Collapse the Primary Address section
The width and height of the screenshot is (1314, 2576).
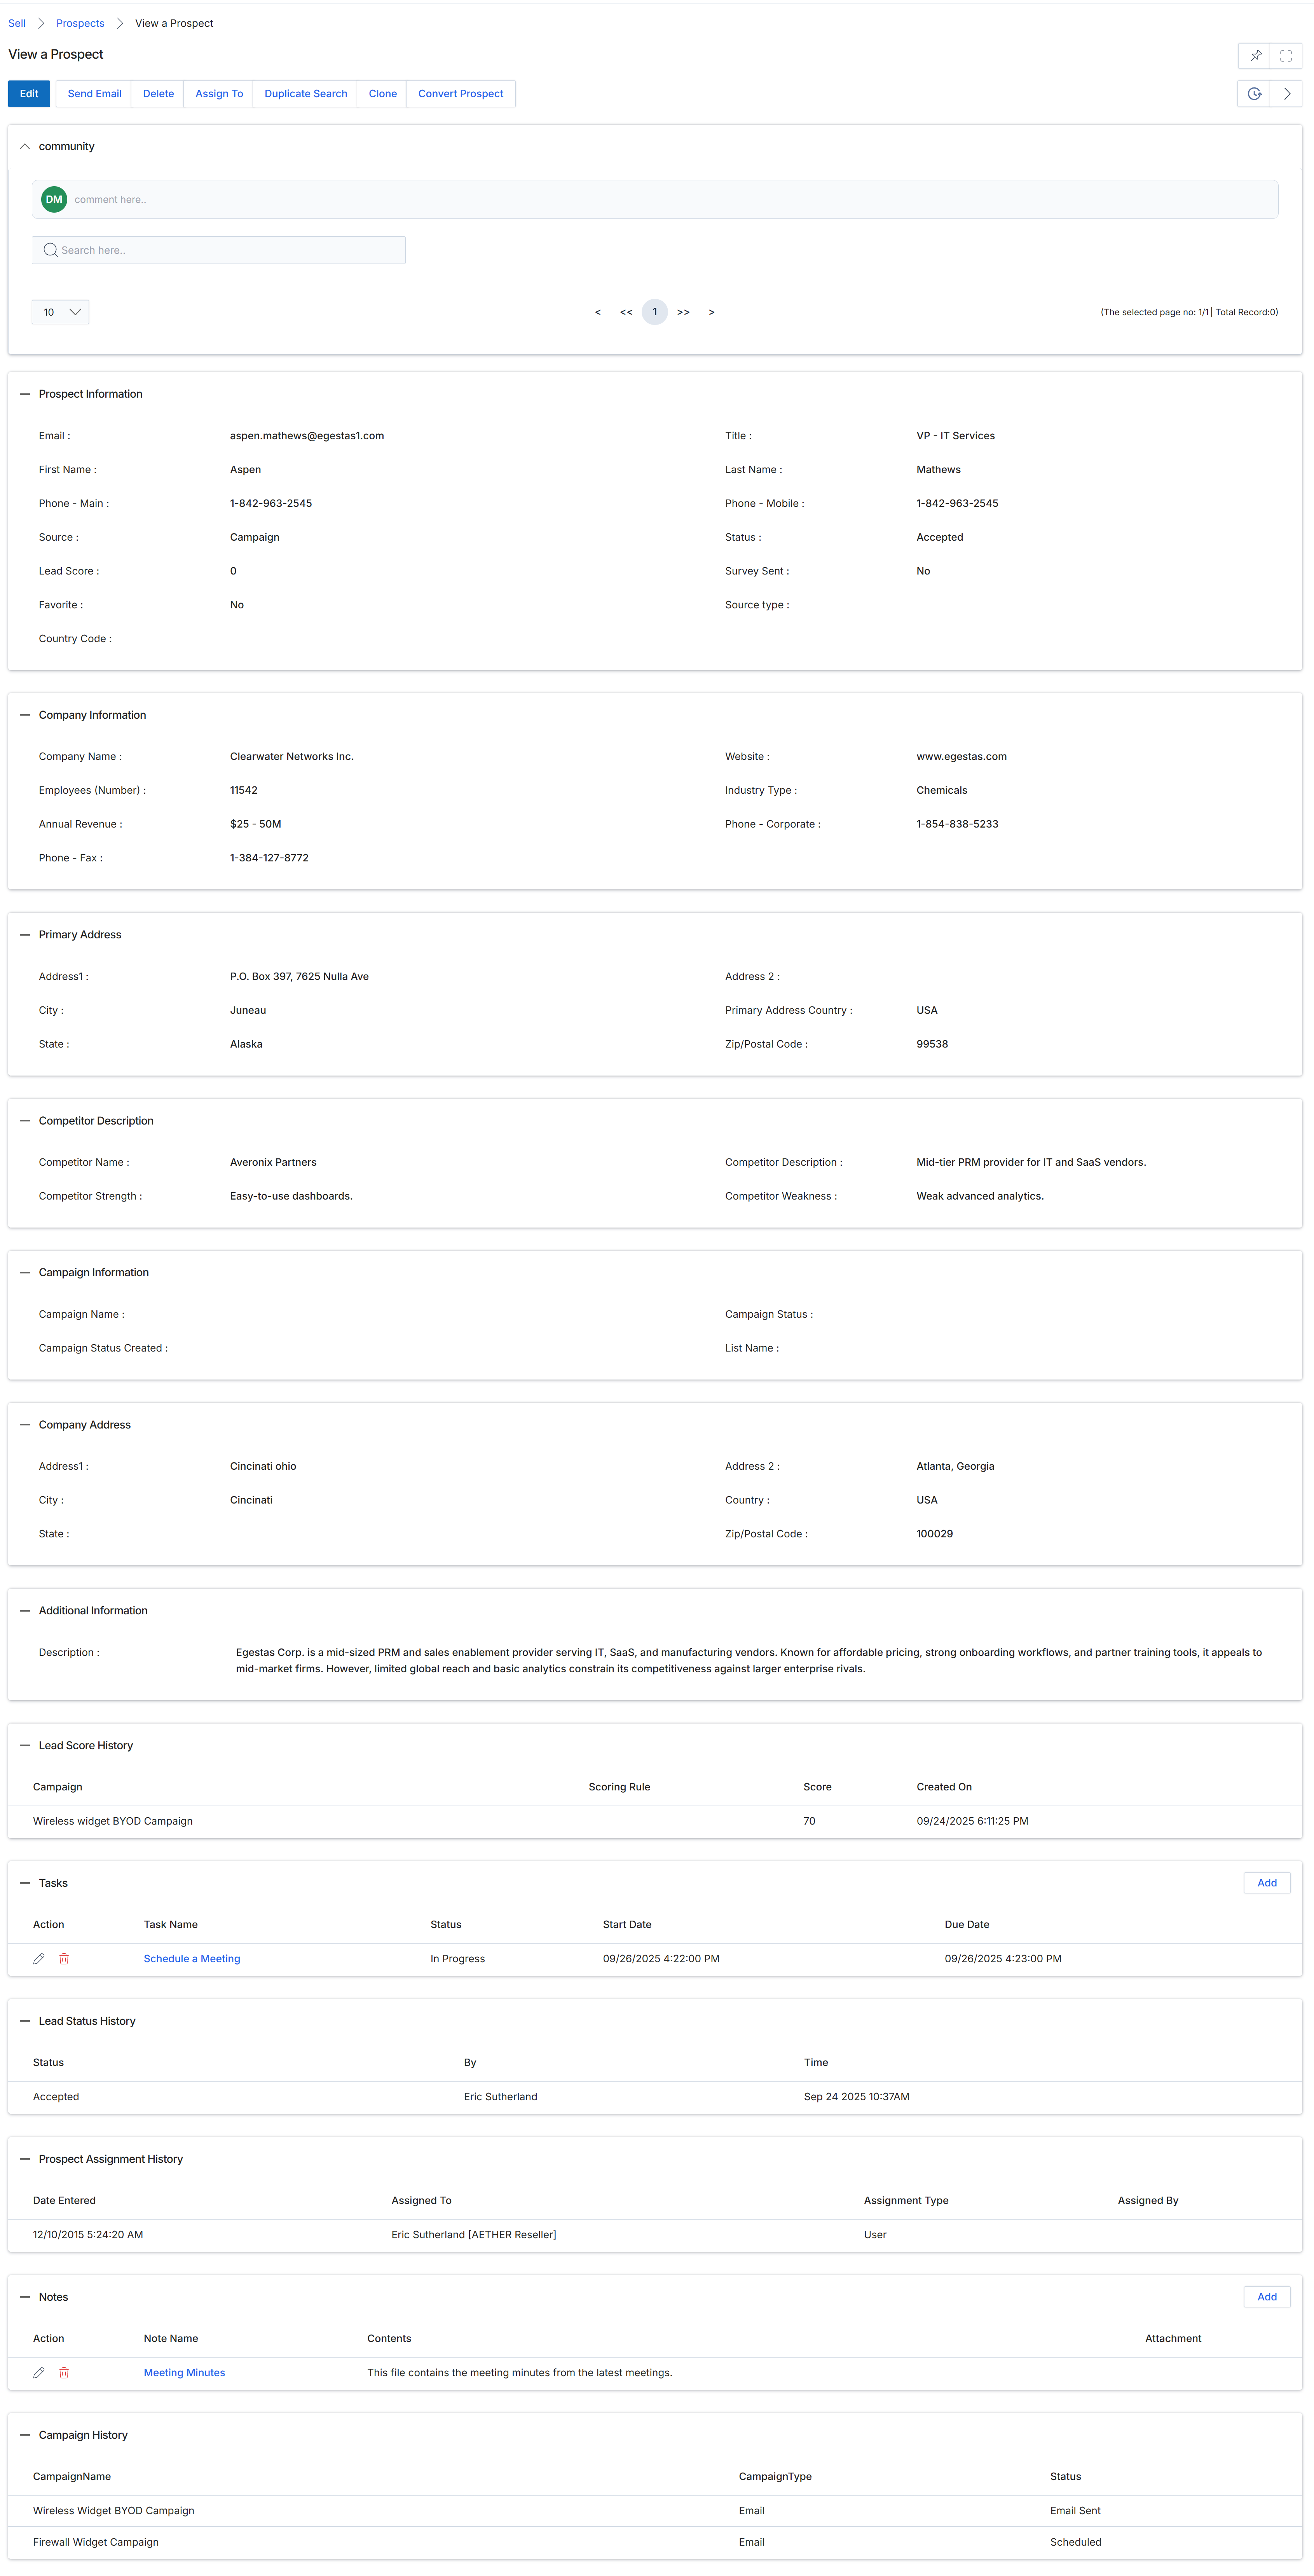25,935
